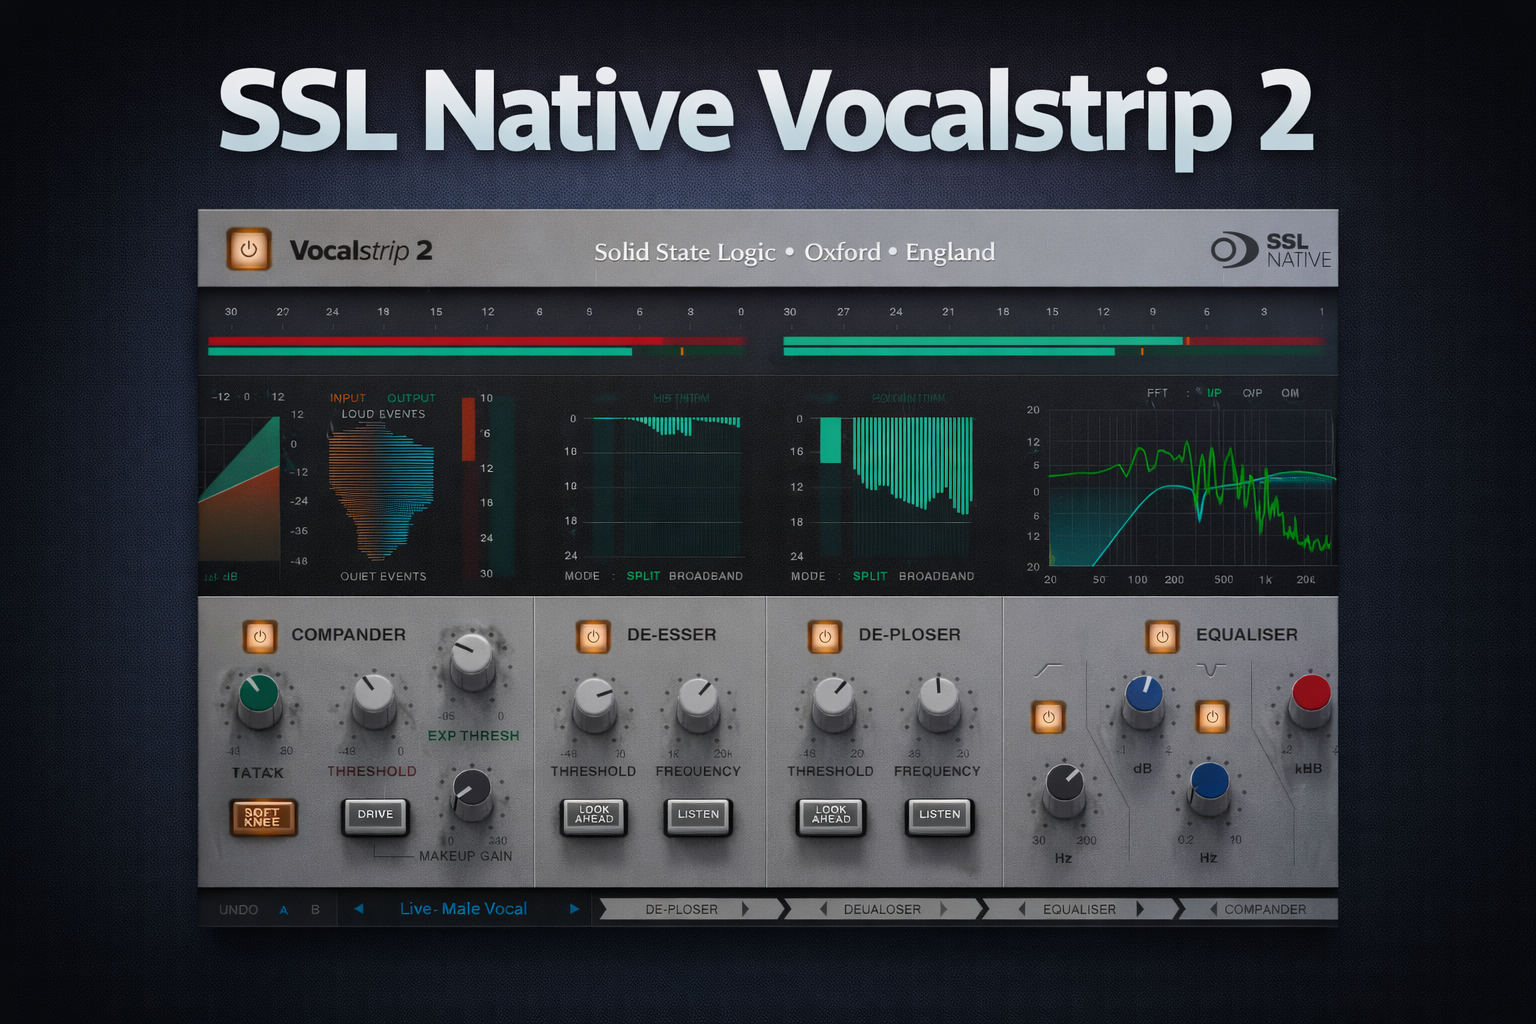Click the UNDO button

(x=238, y=910)
